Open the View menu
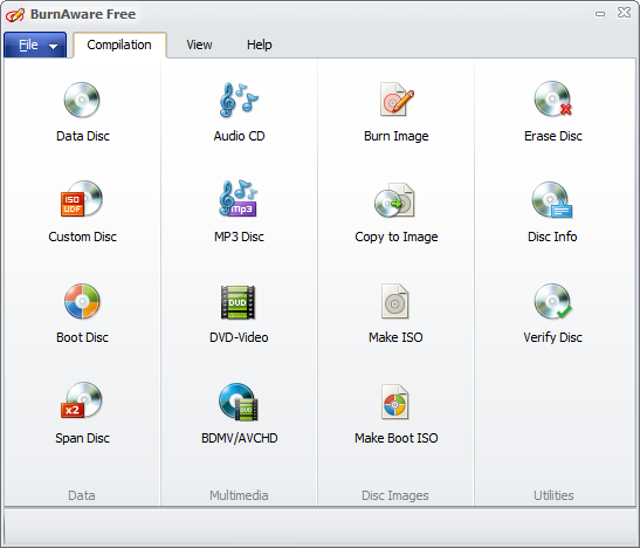The height and width of the screenshot is (548, 640). pos(199,44)
